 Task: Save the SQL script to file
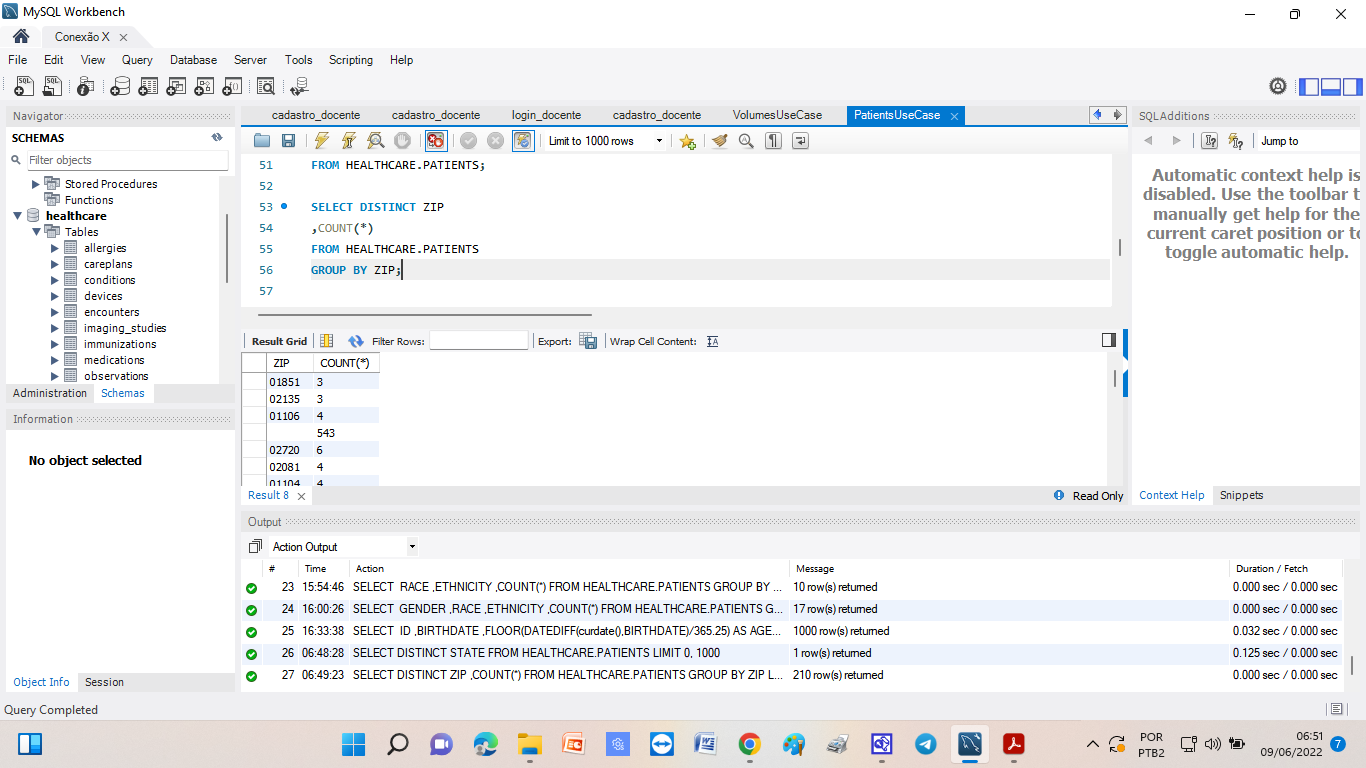tap(288, 141)
